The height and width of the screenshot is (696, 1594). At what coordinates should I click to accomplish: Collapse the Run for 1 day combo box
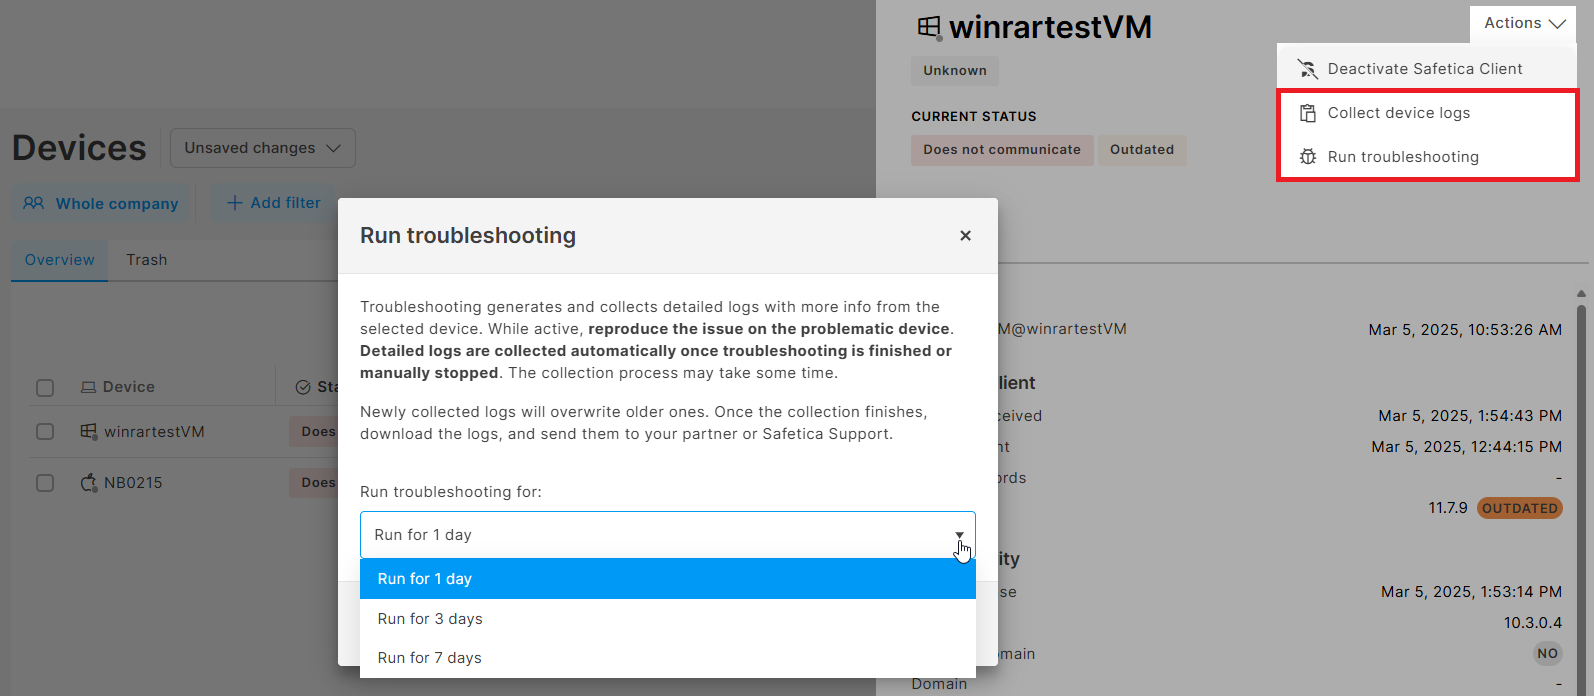tap(668, 535)
